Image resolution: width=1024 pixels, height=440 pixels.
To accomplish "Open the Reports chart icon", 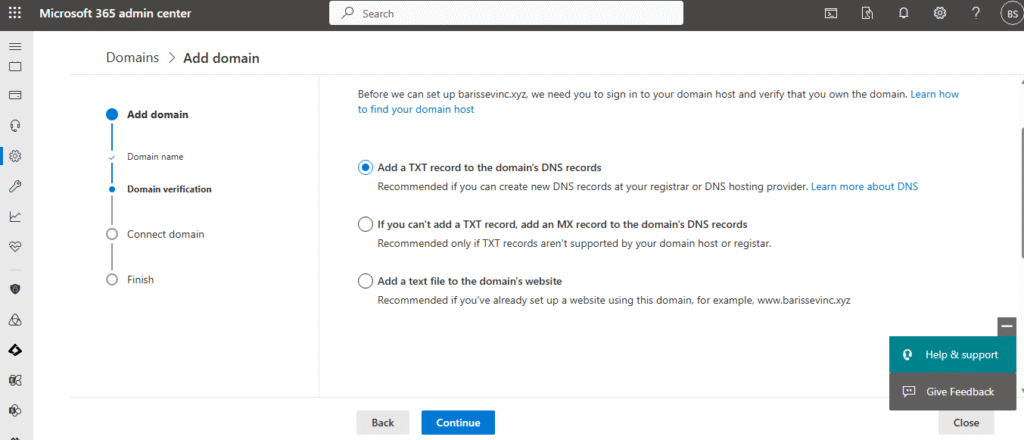I will (15, 217).
